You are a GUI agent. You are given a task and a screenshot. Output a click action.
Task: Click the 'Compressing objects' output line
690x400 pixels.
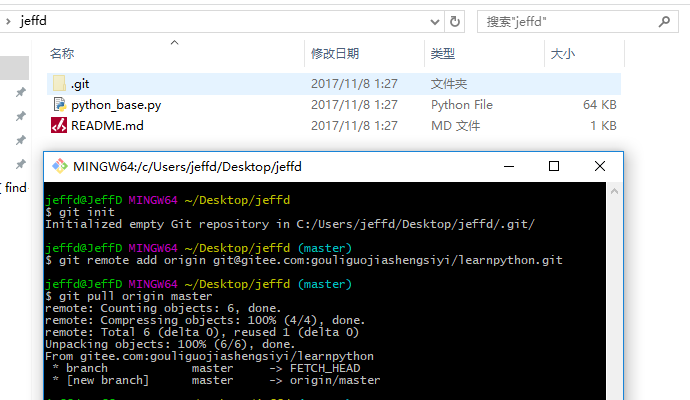point(205,320)
